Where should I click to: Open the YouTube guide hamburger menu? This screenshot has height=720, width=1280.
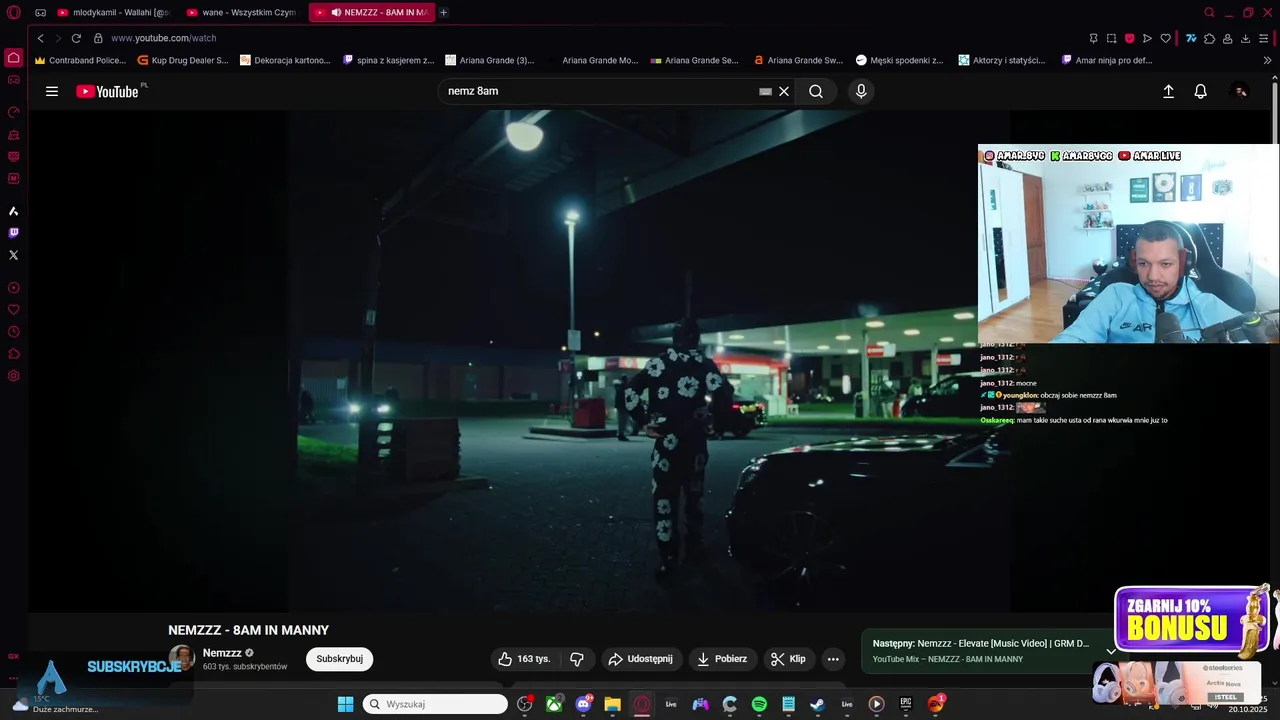click(x=52, y=91)
